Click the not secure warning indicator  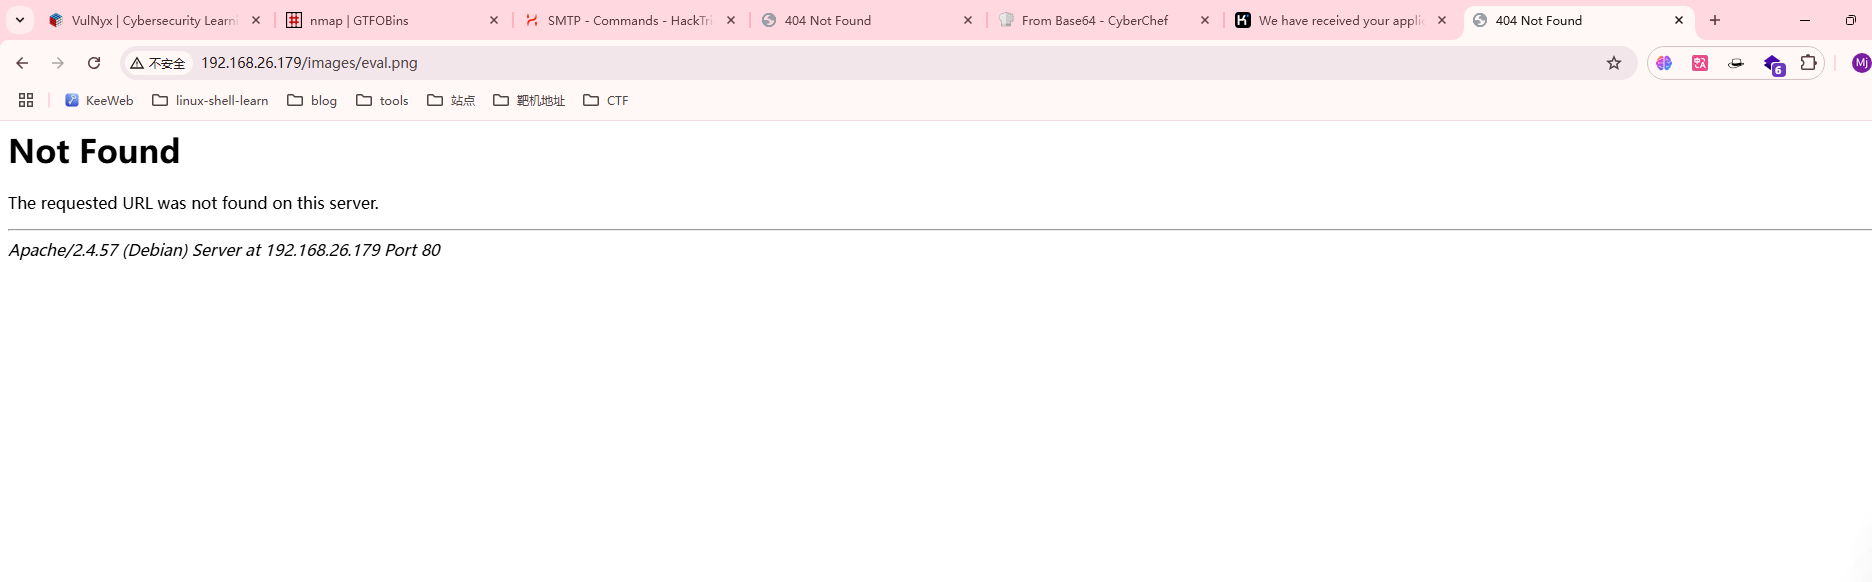click(x=158, y=63)
